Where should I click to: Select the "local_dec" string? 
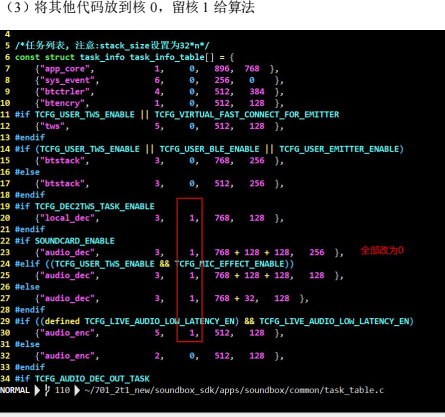point(67,218)
